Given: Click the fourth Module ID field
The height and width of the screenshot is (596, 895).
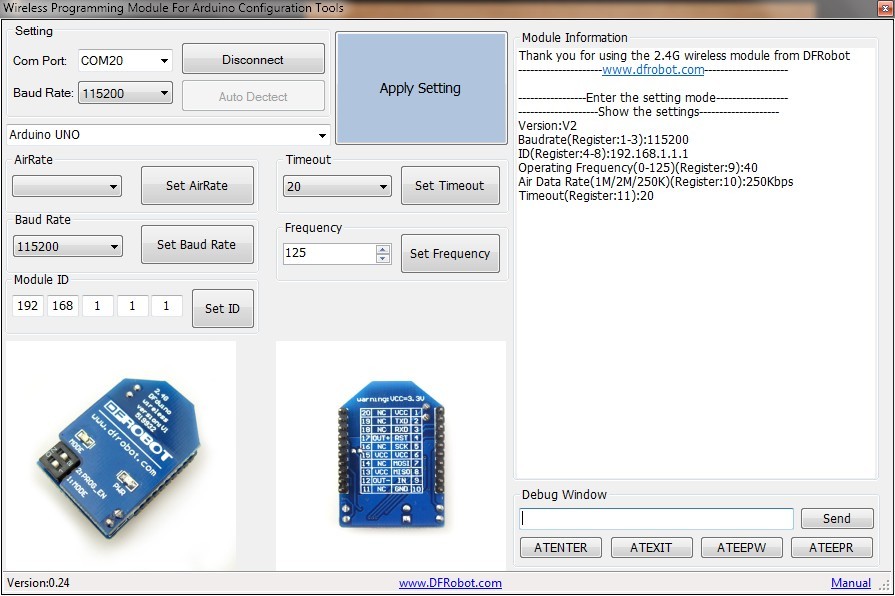Looking at the screenshot, I should coord(132,306).
